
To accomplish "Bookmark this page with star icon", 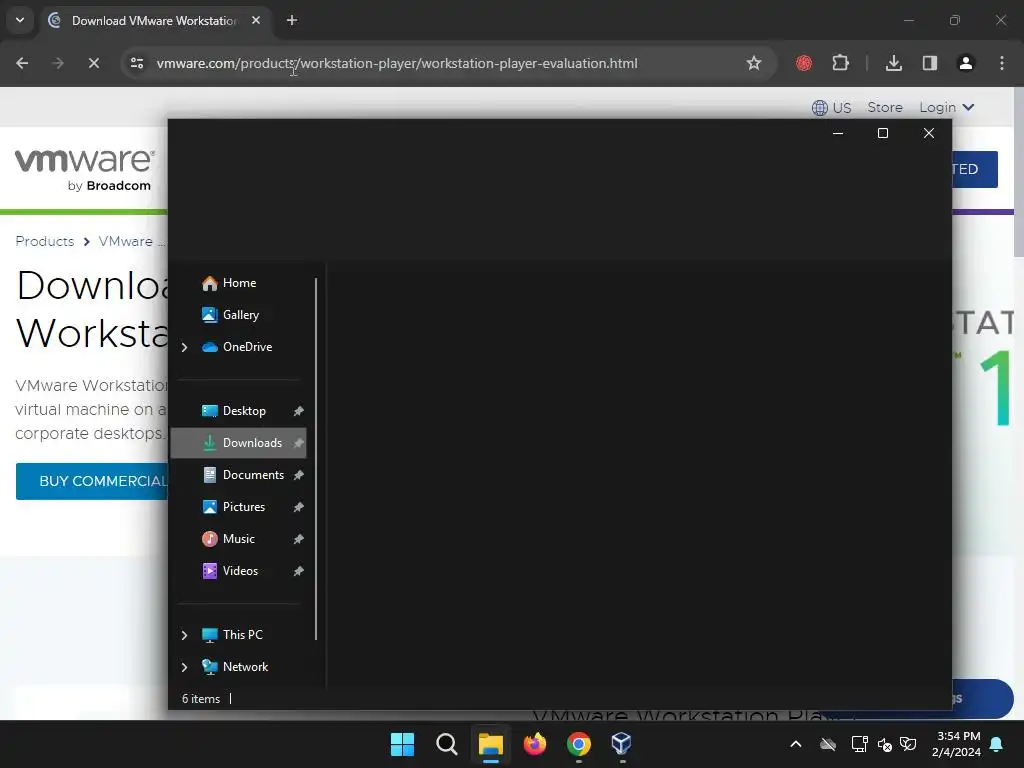I will (x=754, y=63).
